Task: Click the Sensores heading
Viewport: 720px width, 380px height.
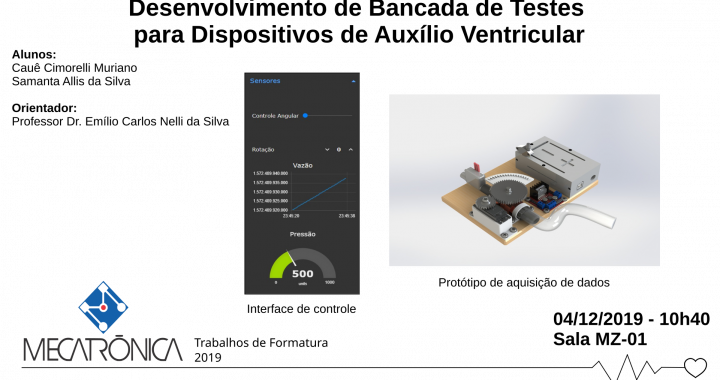Action: [265, 81]
